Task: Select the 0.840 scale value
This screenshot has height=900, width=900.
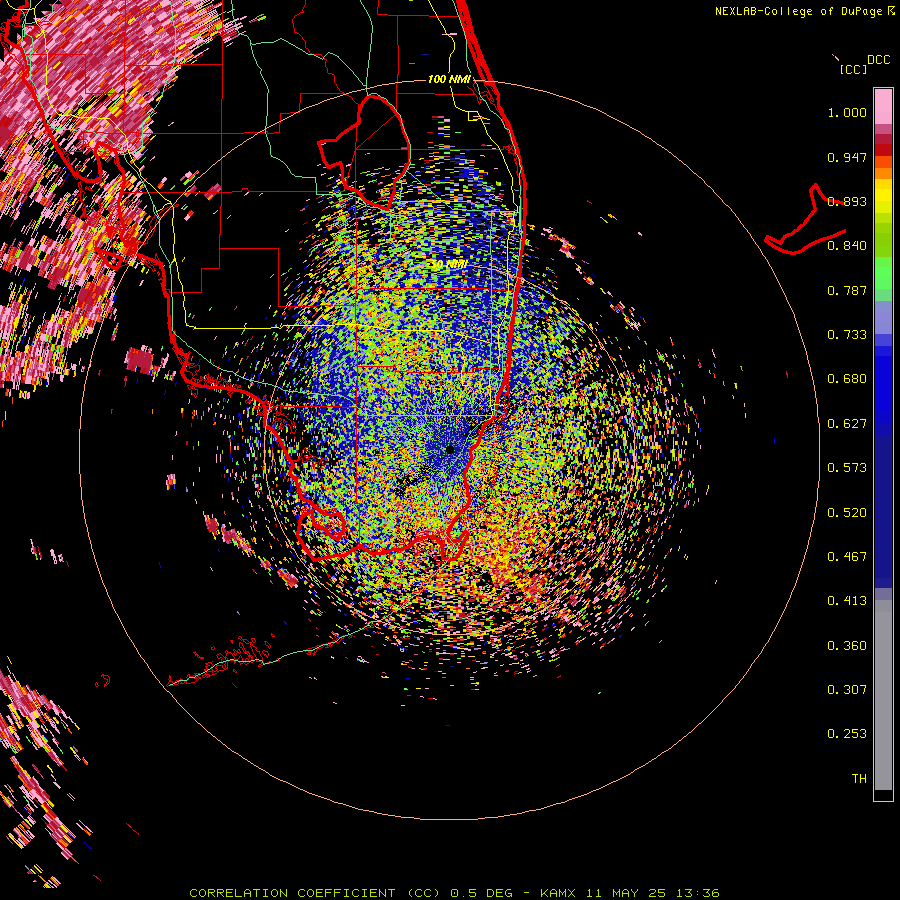Action: coord(847,246)
